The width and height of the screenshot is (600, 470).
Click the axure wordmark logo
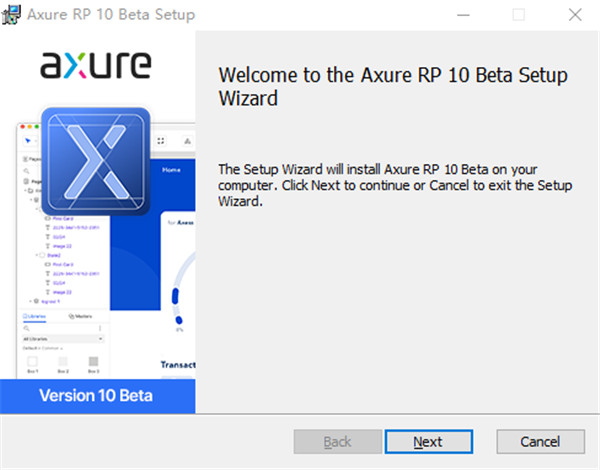point(96,65)
